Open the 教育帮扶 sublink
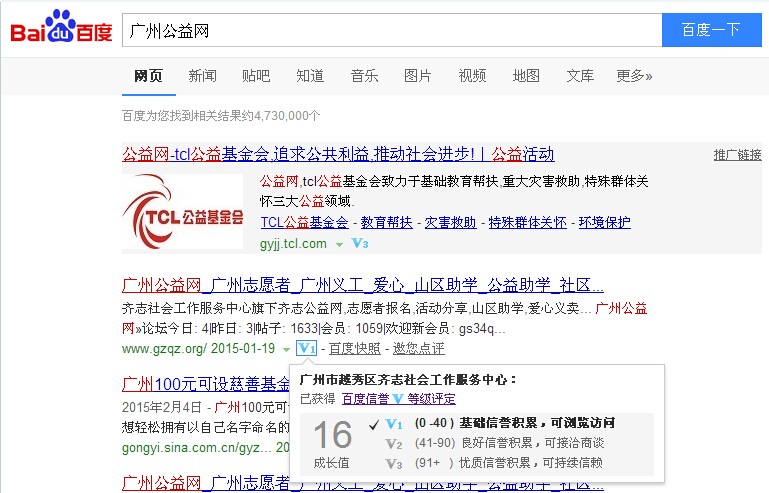 (386, 222)
